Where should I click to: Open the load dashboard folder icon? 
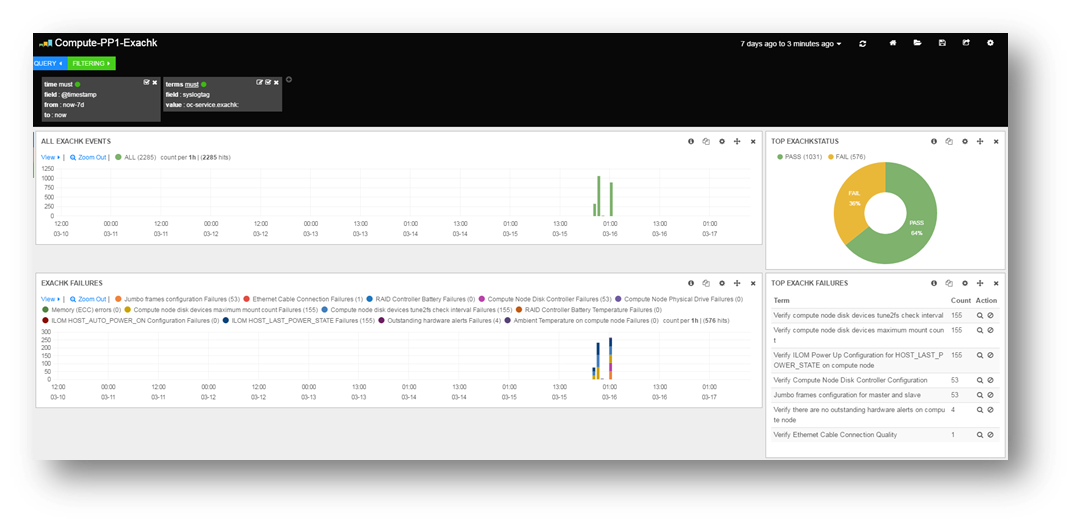917,42
